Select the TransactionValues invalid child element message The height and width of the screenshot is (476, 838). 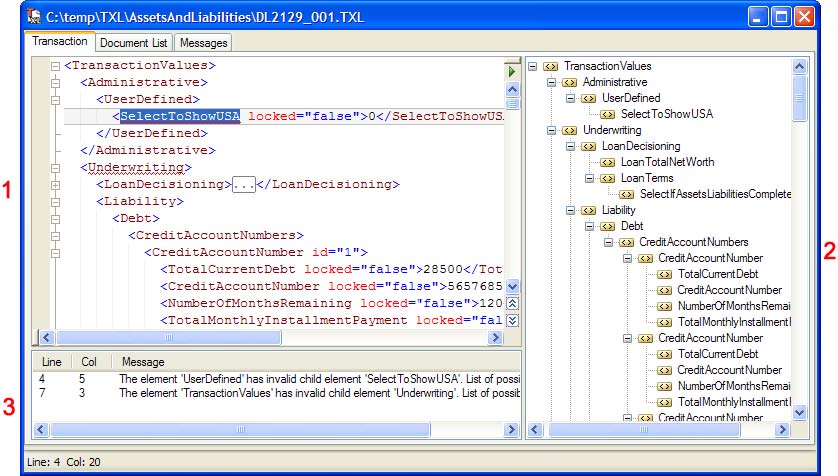[276, 393]
